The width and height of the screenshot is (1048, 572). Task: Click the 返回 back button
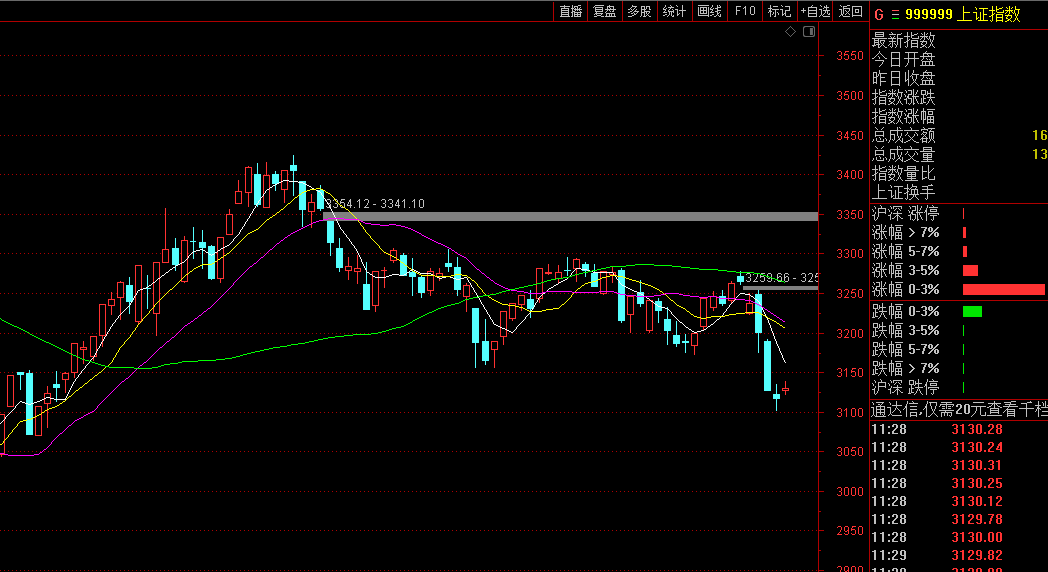coord(851,11)
